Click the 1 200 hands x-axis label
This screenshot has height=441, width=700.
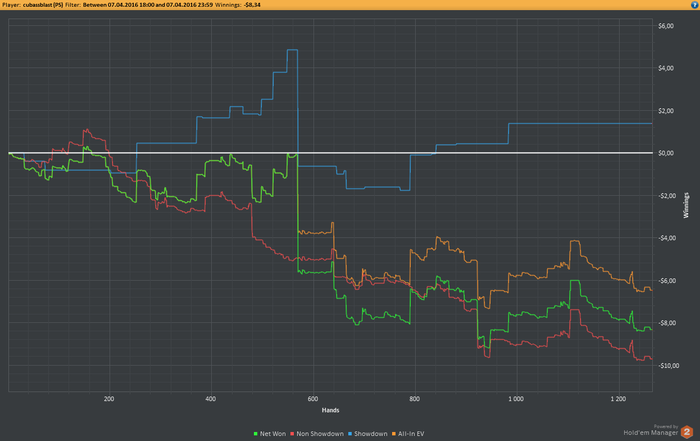point(618,399)
